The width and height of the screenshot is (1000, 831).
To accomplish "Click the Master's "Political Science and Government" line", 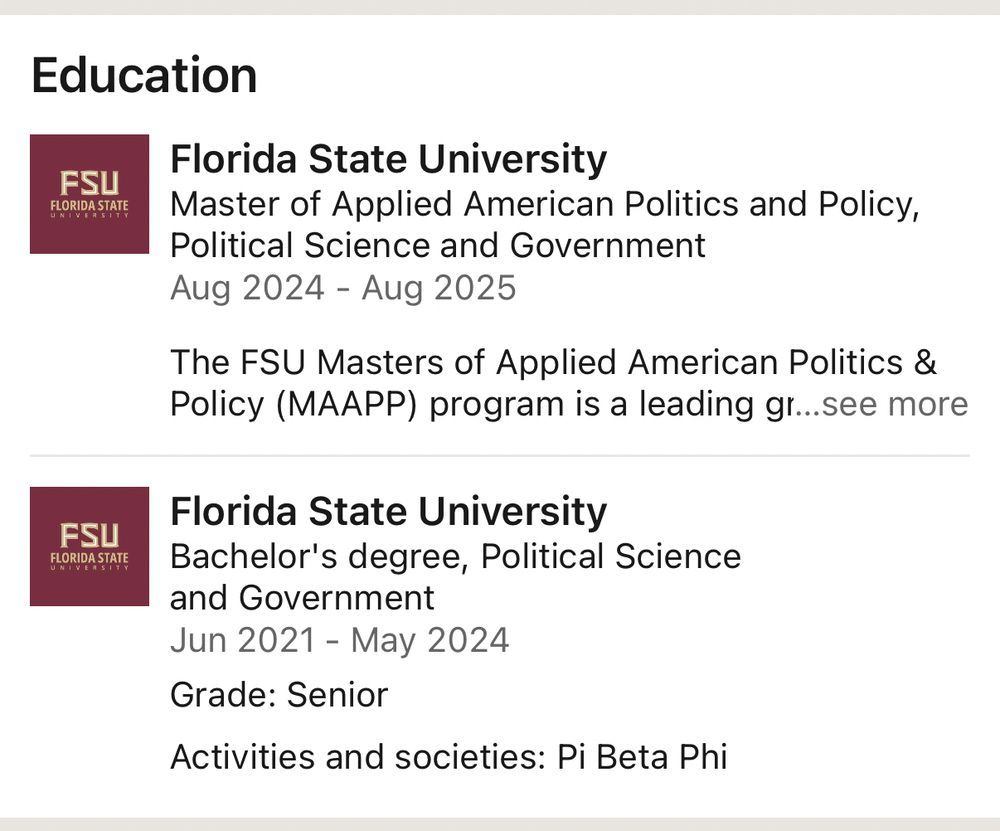I will click(437, 246).
